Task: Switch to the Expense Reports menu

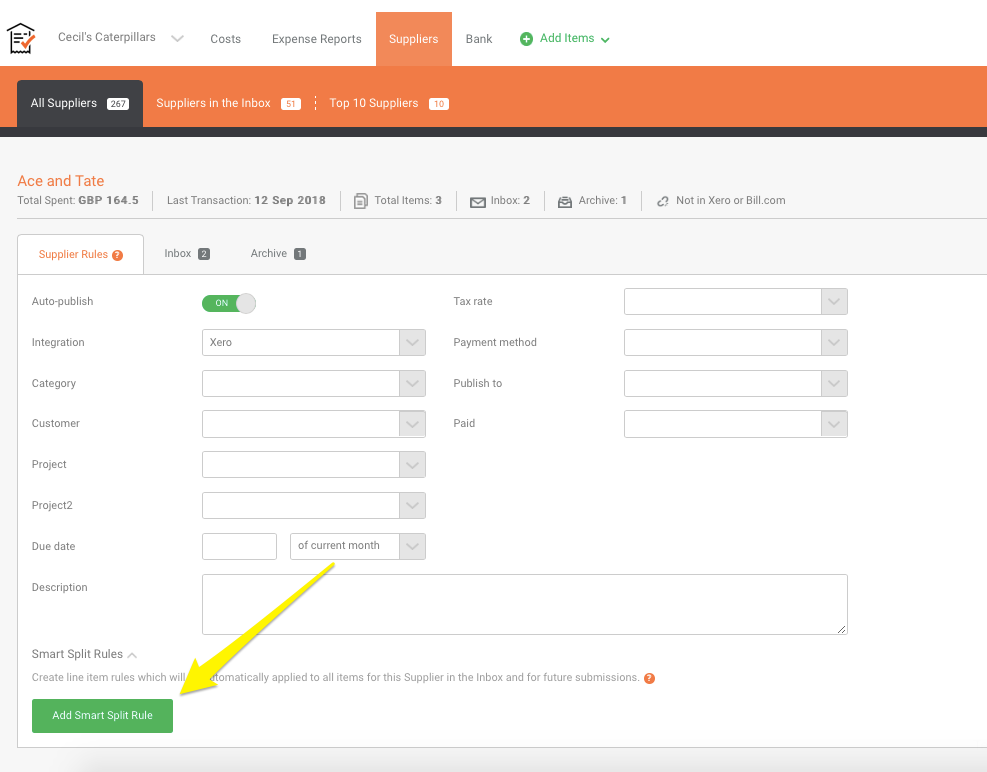Action: point(316,39)
